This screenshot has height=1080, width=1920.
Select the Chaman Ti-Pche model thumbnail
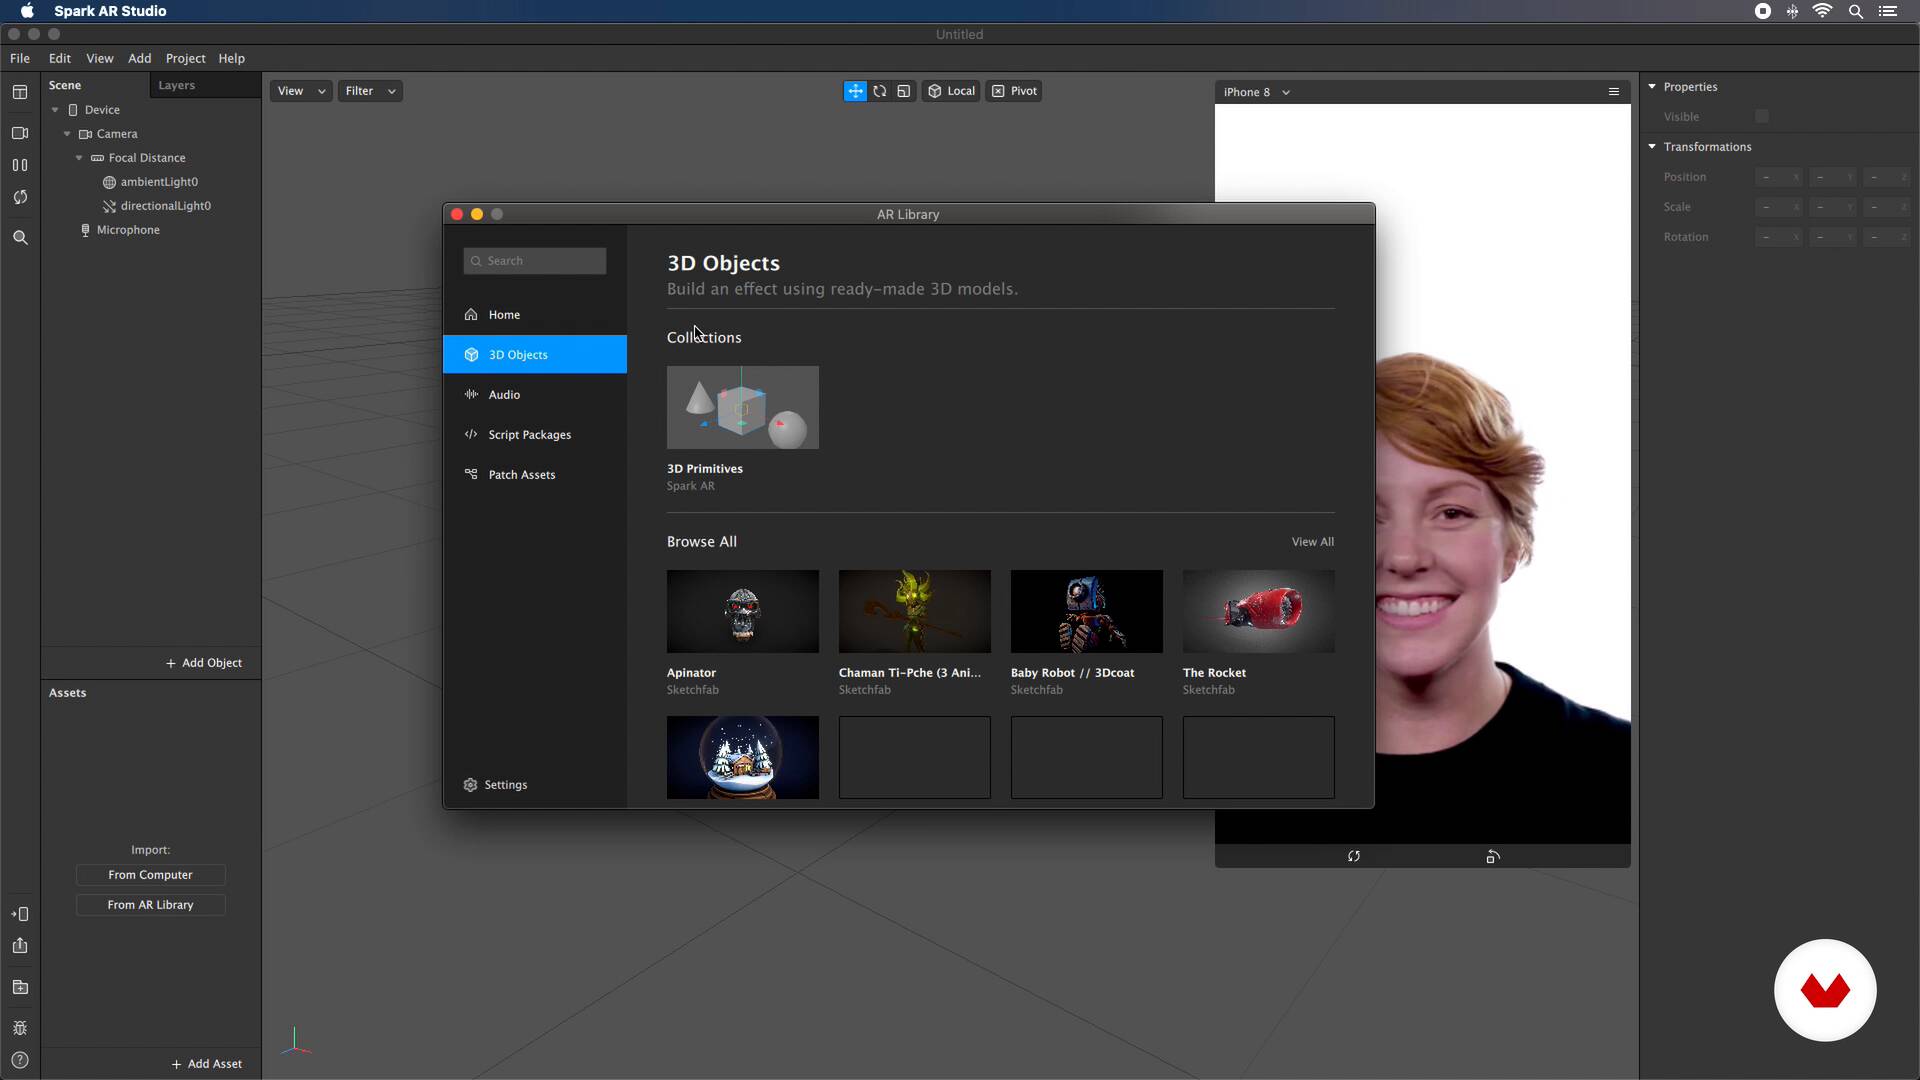(915, 611)
